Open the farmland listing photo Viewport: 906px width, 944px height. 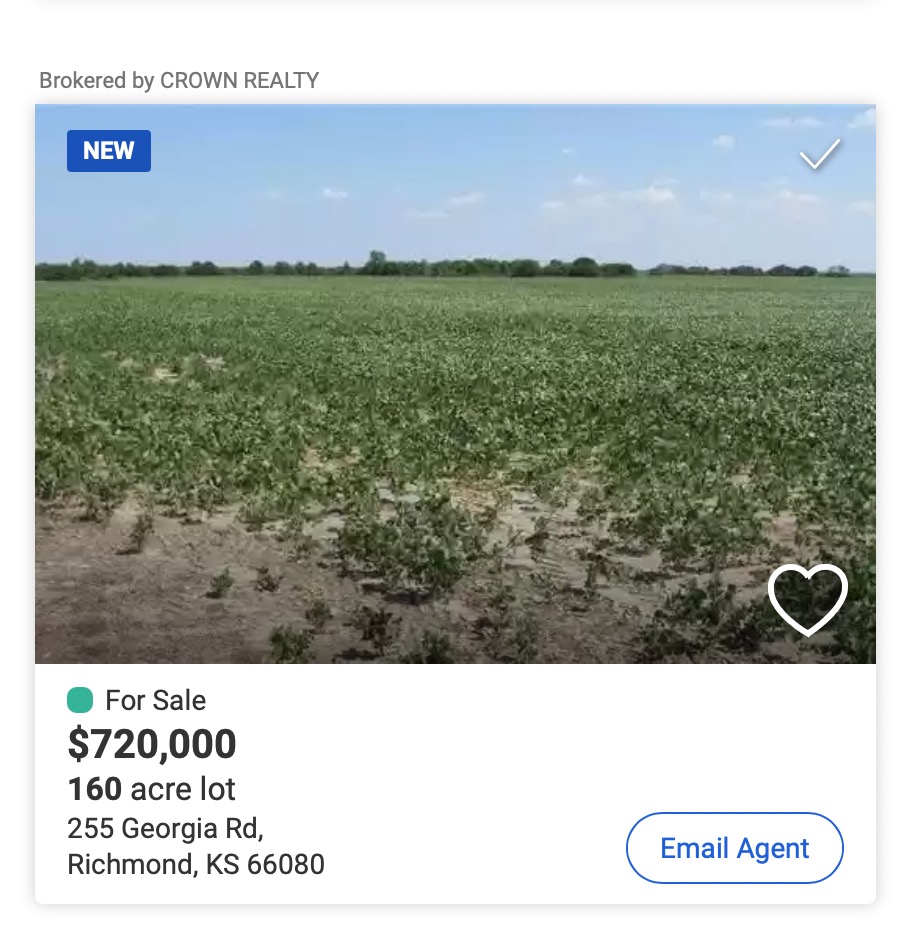455,400
